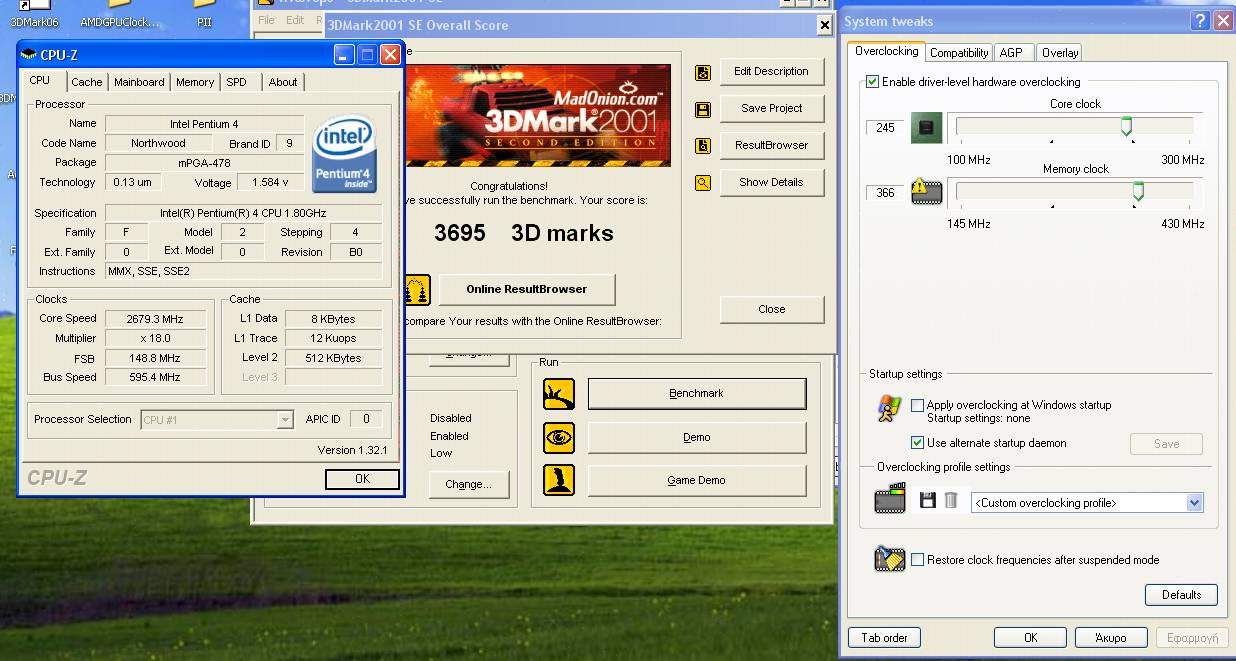Switch to the Mainboard tab in CPU-Z
The height and width of the screenshot is (661, 1236).
tap(139, 82)
